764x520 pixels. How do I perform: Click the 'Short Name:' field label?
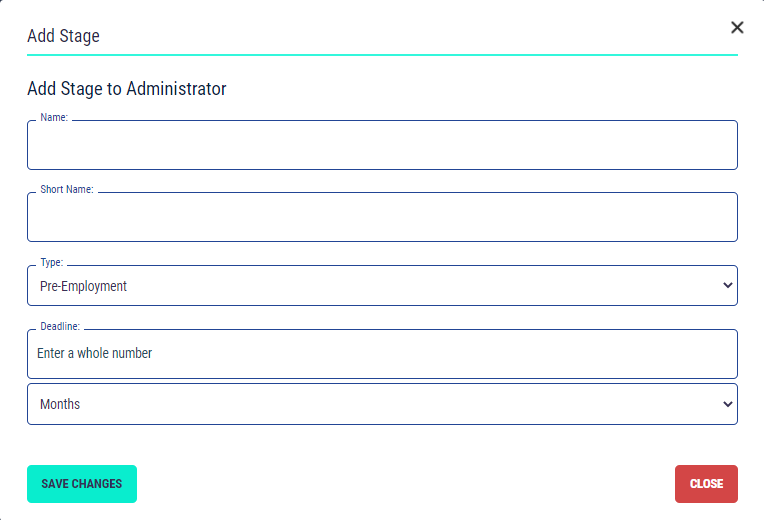click(x=66, y=189)
